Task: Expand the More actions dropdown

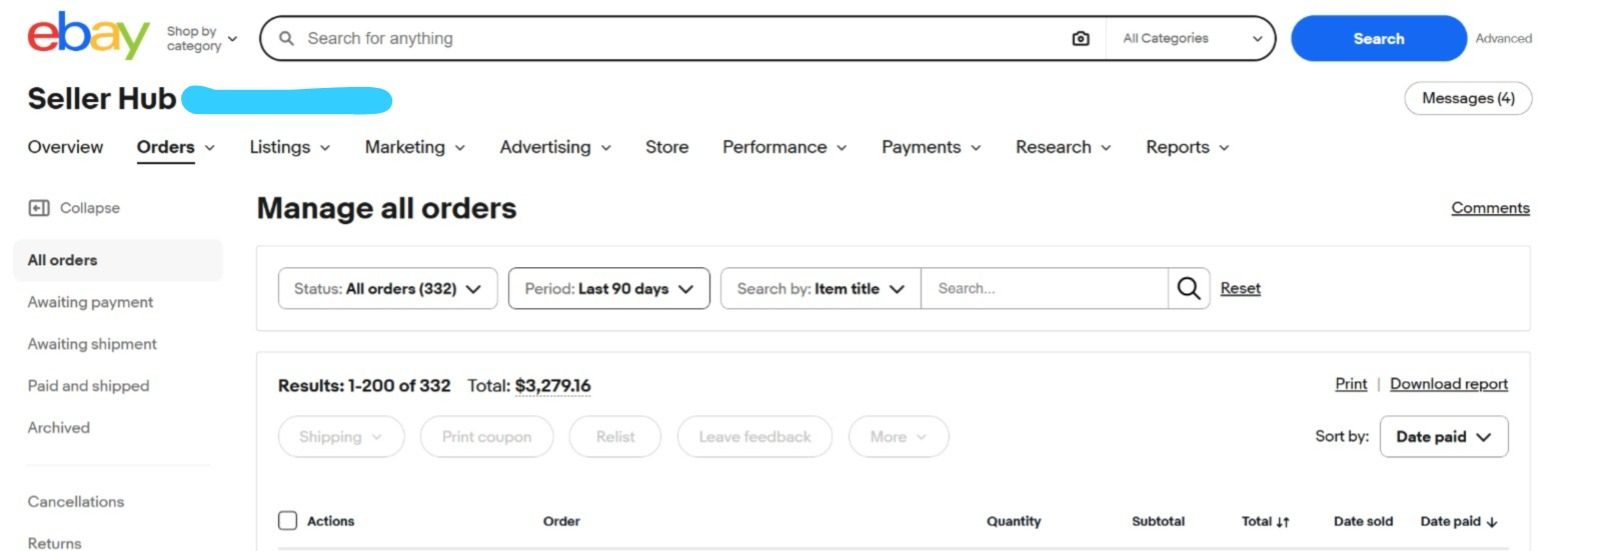Action: (x=898, y=437)
